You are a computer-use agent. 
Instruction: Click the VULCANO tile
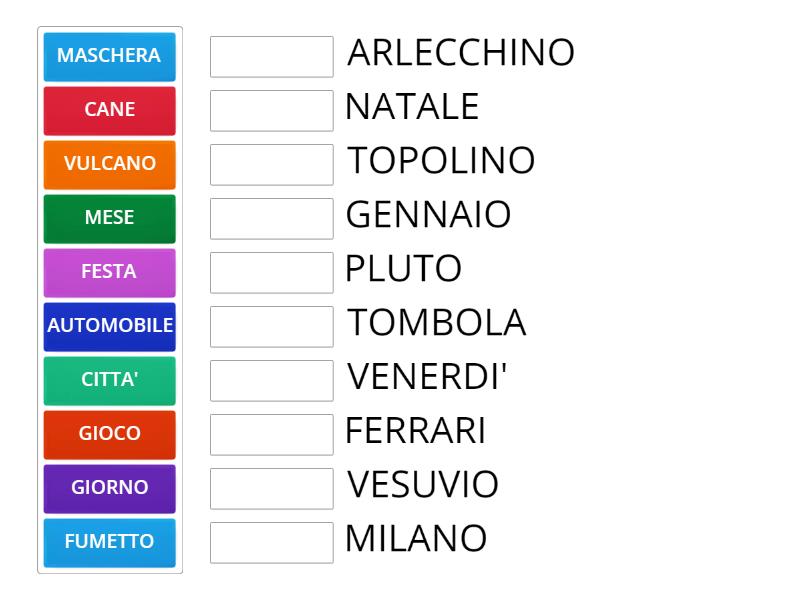point(109,164)
